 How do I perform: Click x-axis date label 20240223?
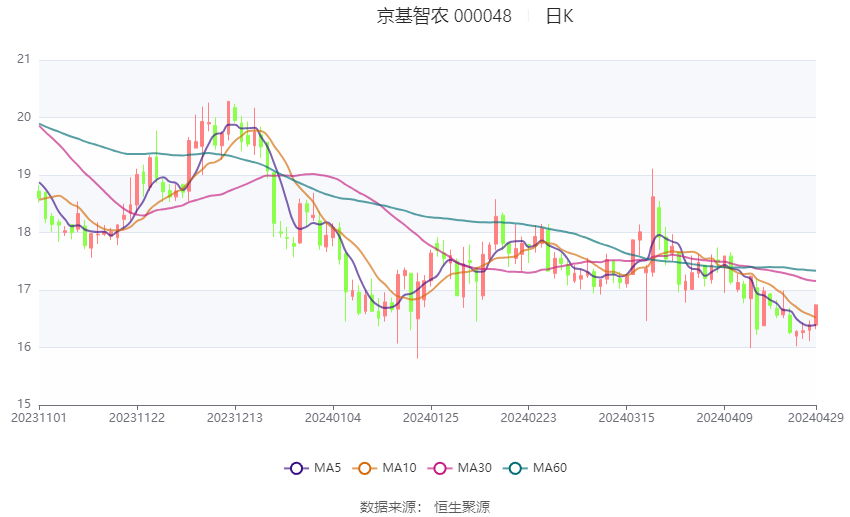[529, 418]
